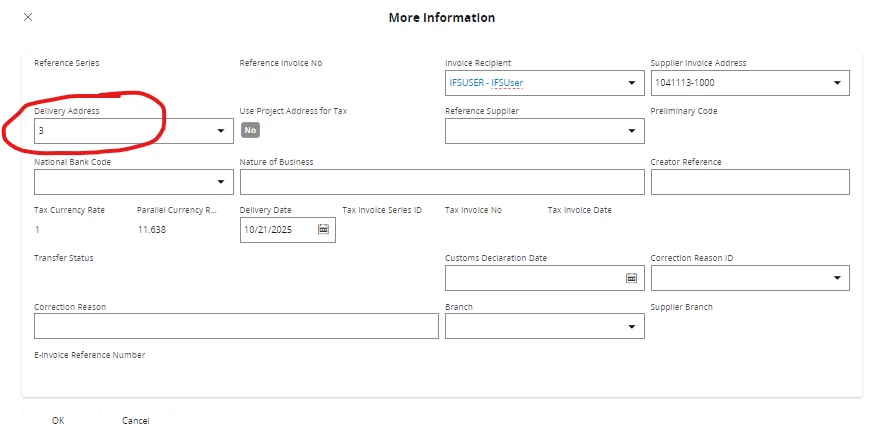Click the IFSUSER invoice recipient value
This screenshot has height=429, width=870.
click(x=487, y=83)
